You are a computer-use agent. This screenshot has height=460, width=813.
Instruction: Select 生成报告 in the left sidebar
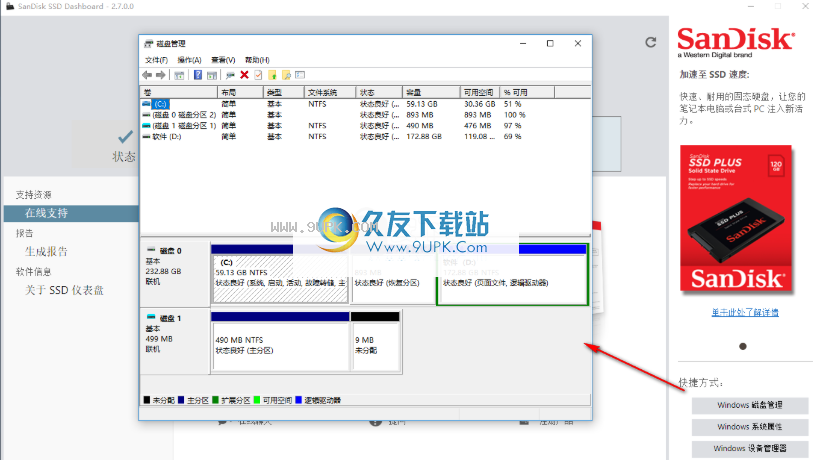coord(47,252)
